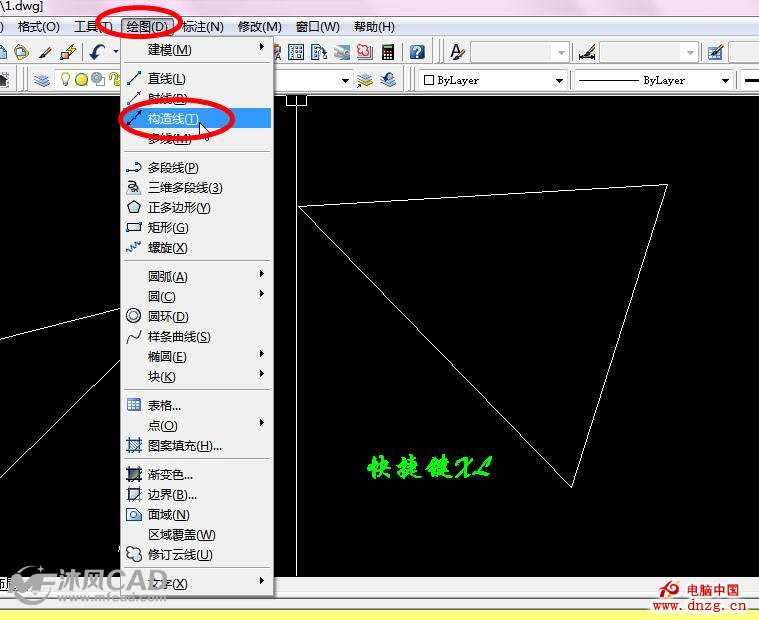Viewport: 759px width, 620px height.
Task: Select 正多边形(Y) polygon command
Action: click(197, 207)
